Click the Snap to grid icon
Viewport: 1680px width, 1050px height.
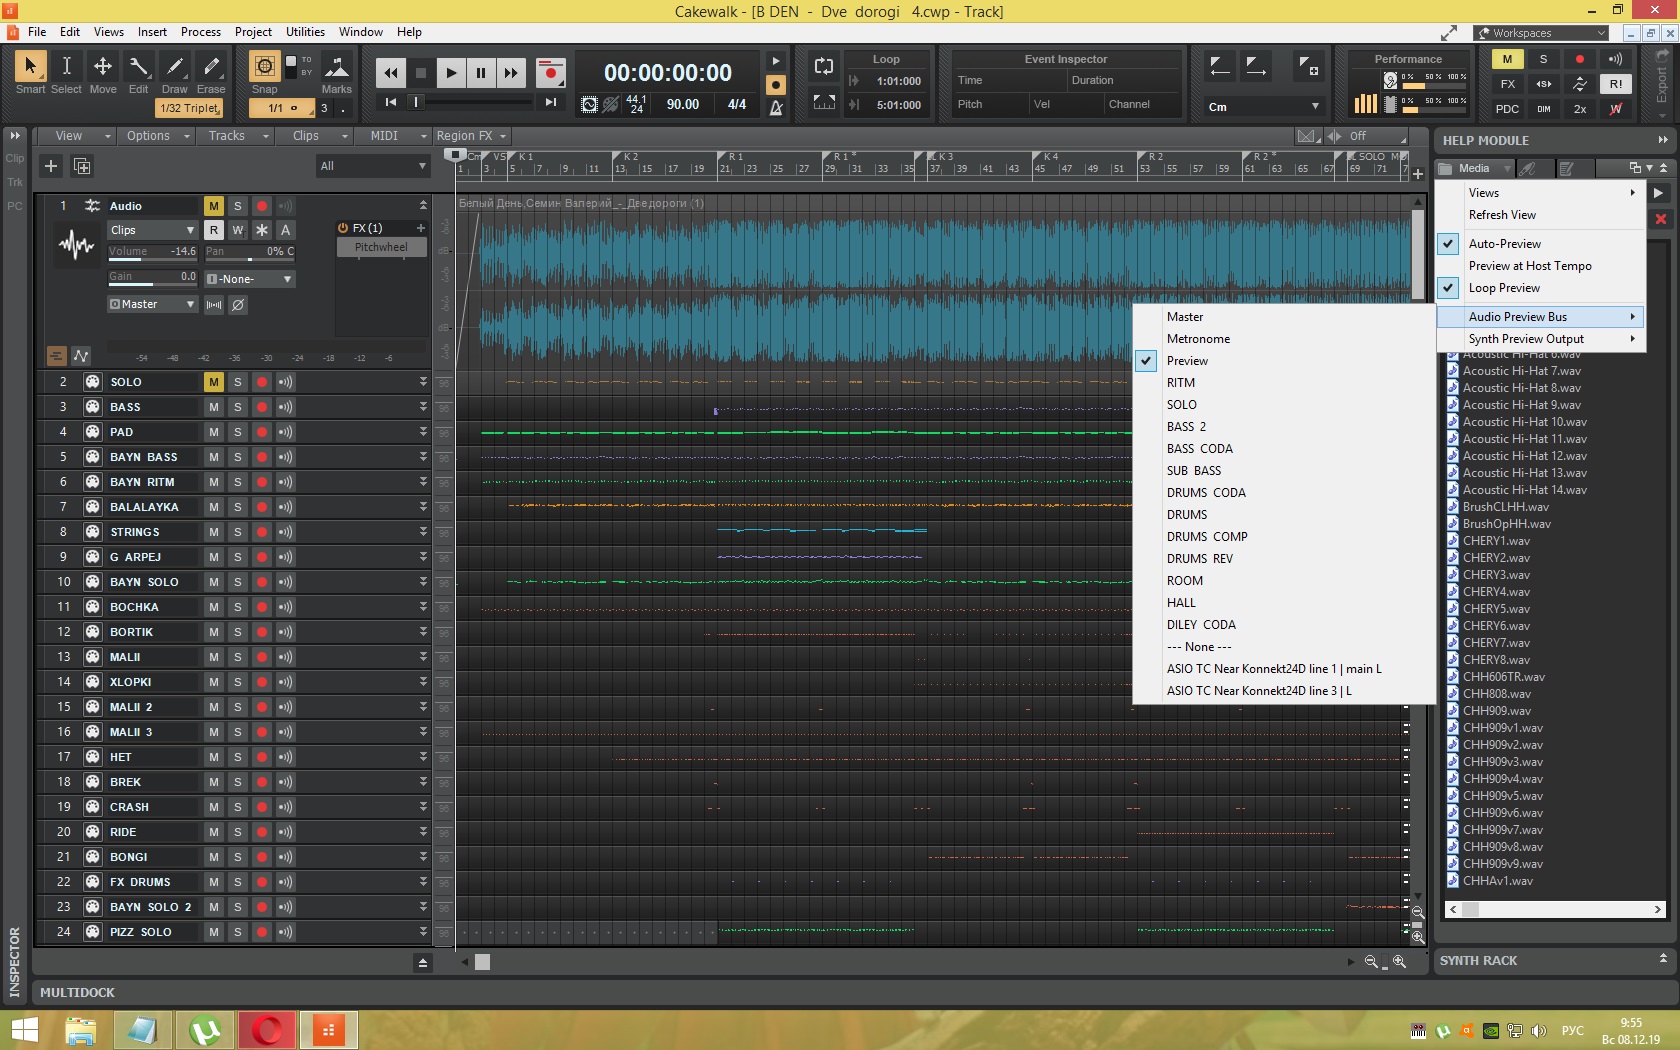[x=264, y=67]
